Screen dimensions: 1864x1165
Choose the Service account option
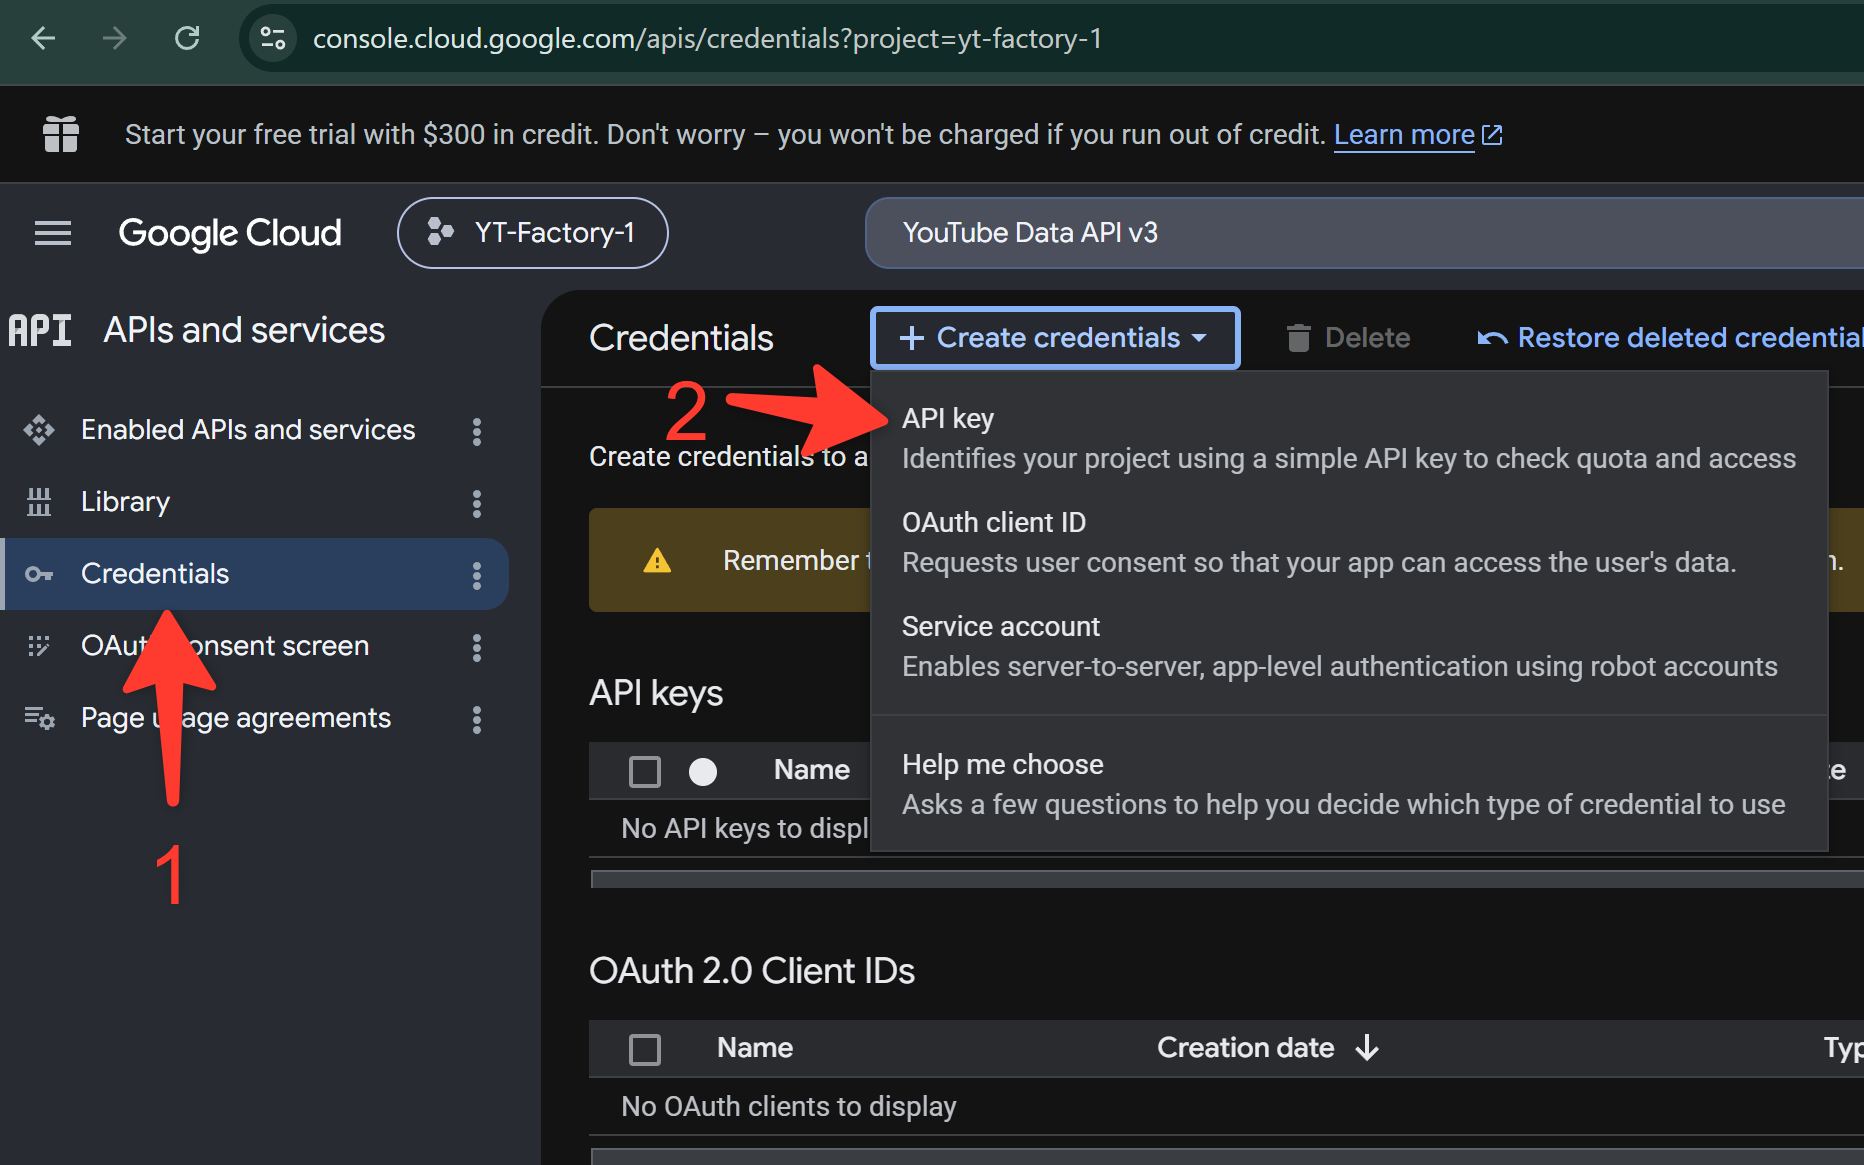click(1349, 646)
